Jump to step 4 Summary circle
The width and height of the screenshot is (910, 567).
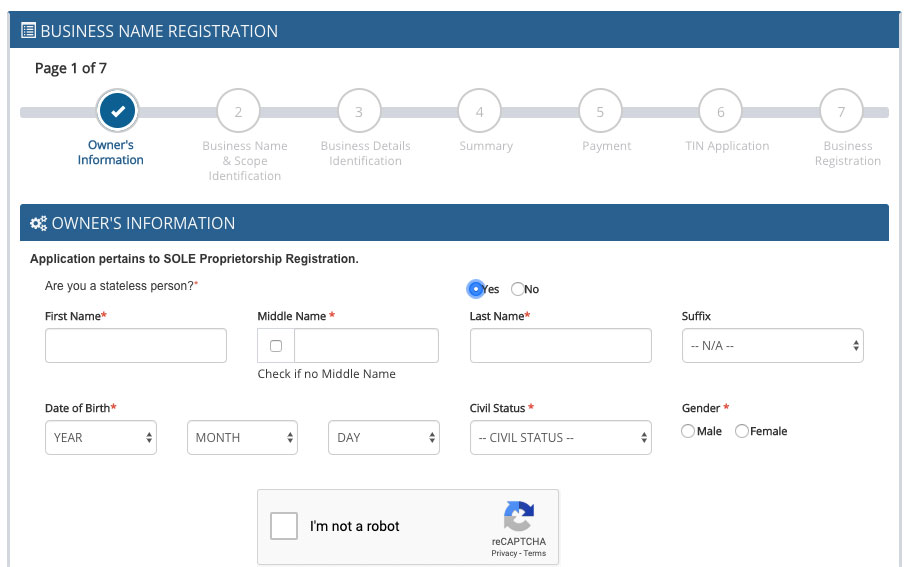coord(479,111)
